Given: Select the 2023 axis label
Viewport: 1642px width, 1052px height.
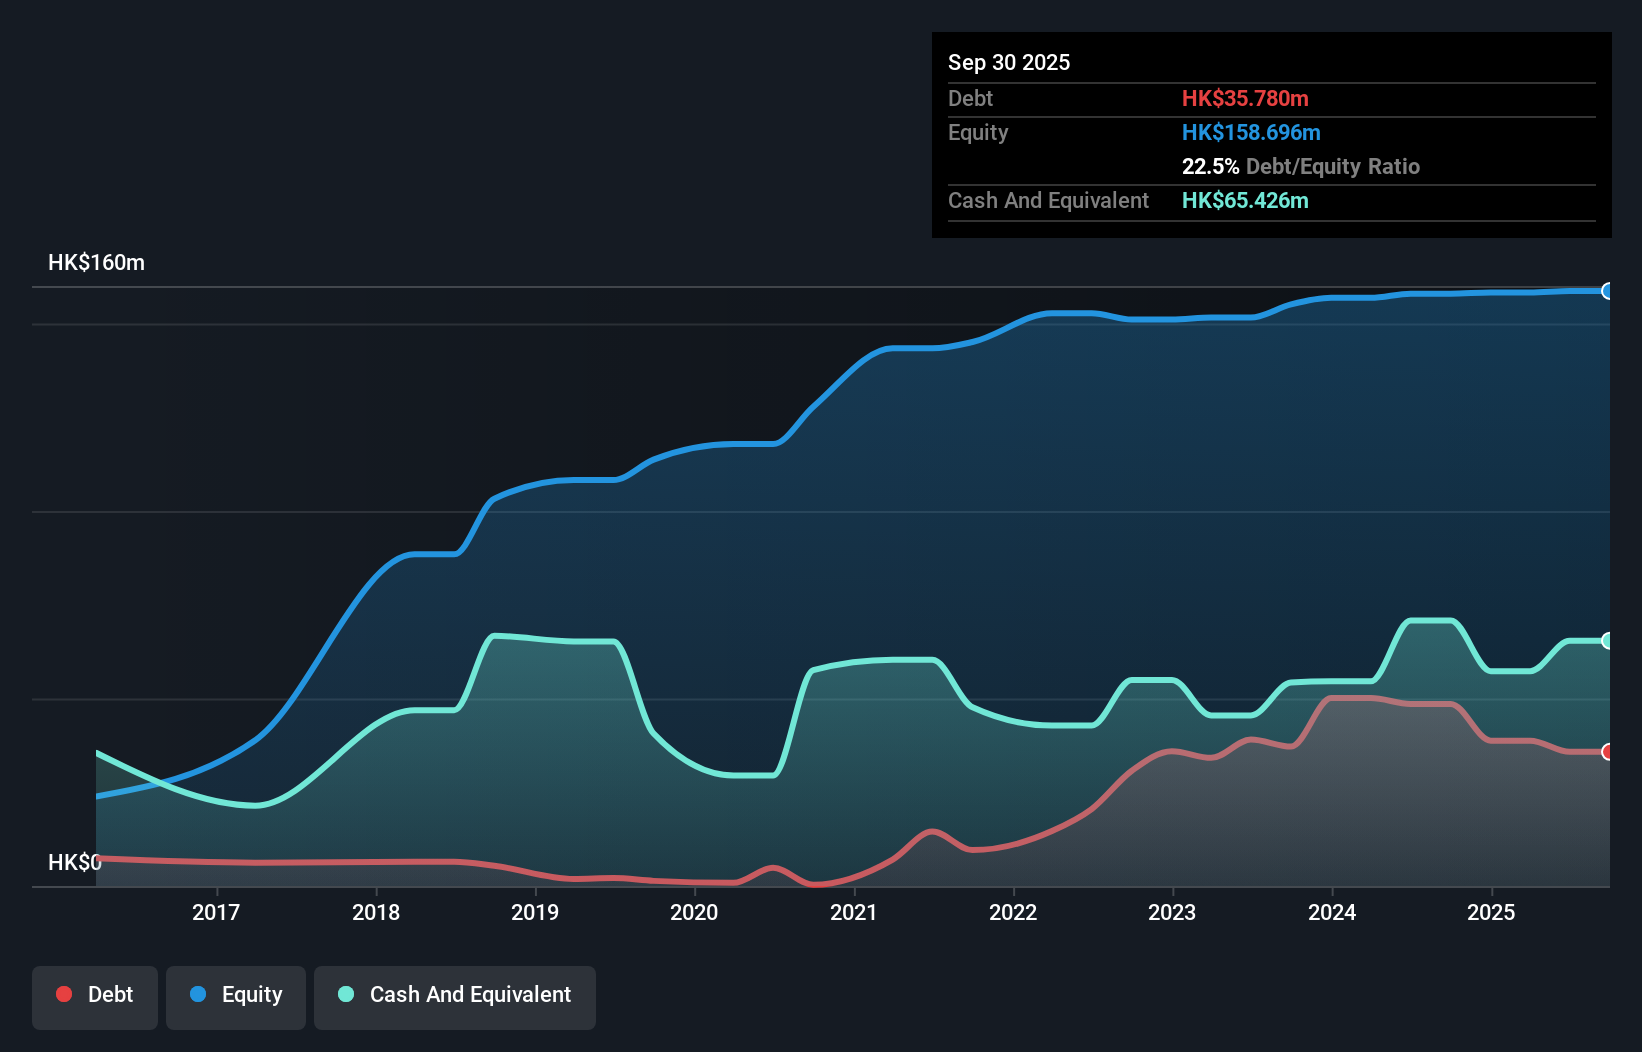Looking at the screenshot, I should [1172, 912].
